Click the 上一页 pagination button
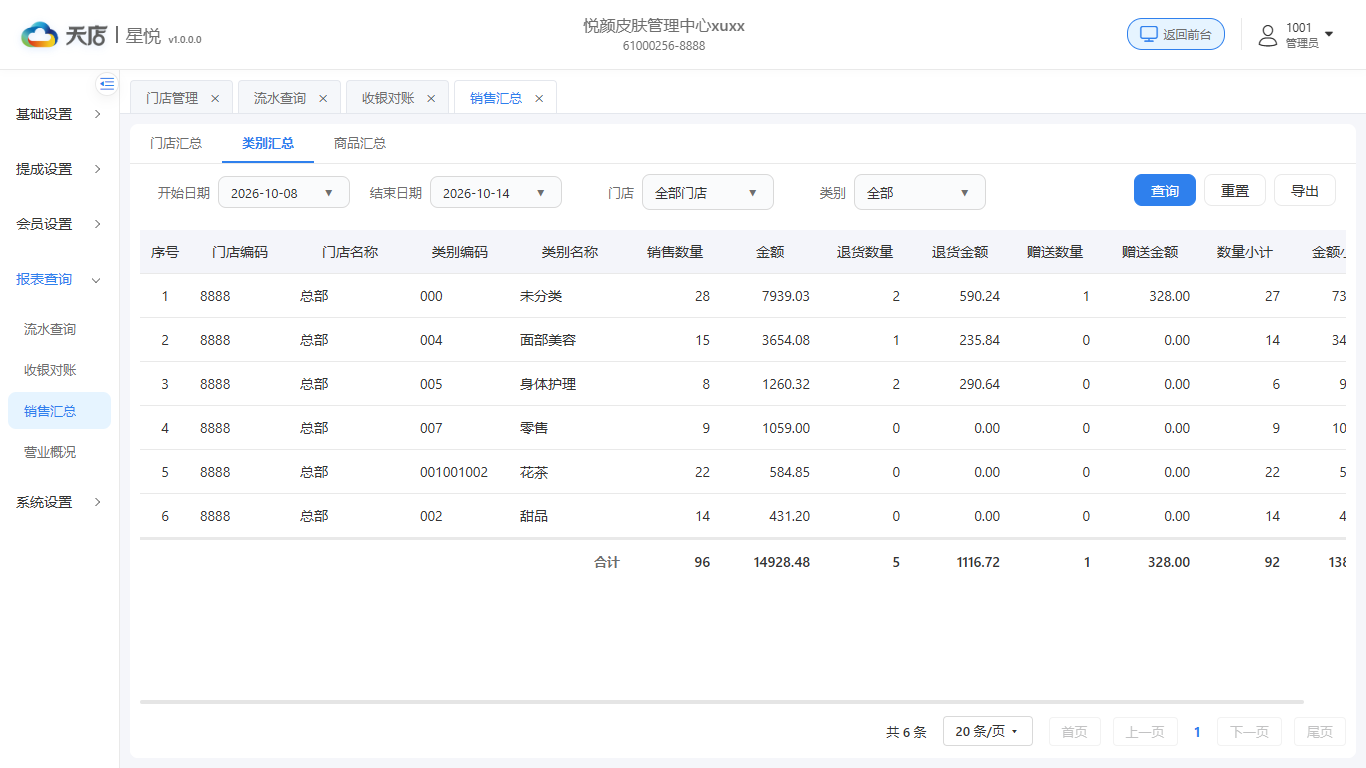This screenshot has width=1366, height=768. [x=1145, y=732]
